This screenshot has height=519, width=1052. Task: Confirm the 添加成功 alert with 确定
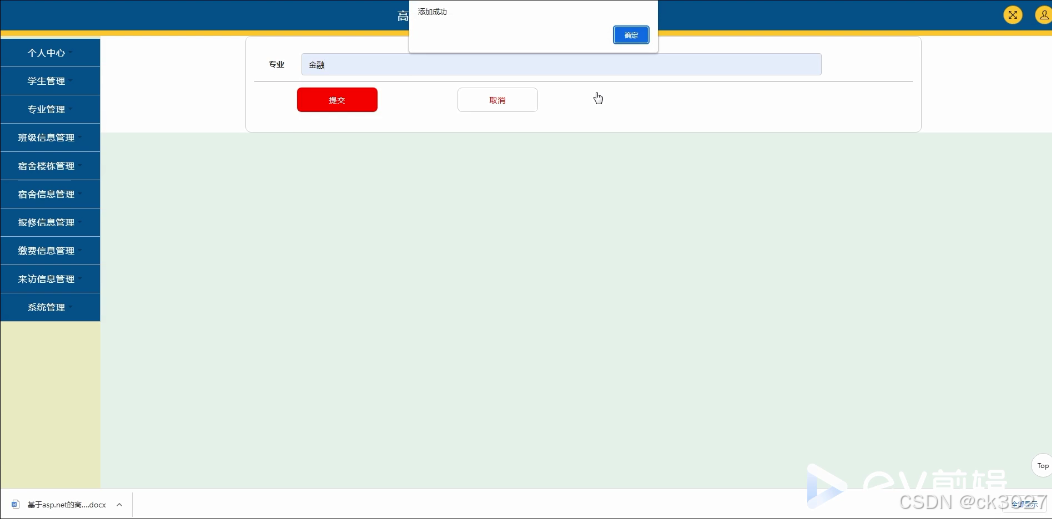tap(631, 35)
